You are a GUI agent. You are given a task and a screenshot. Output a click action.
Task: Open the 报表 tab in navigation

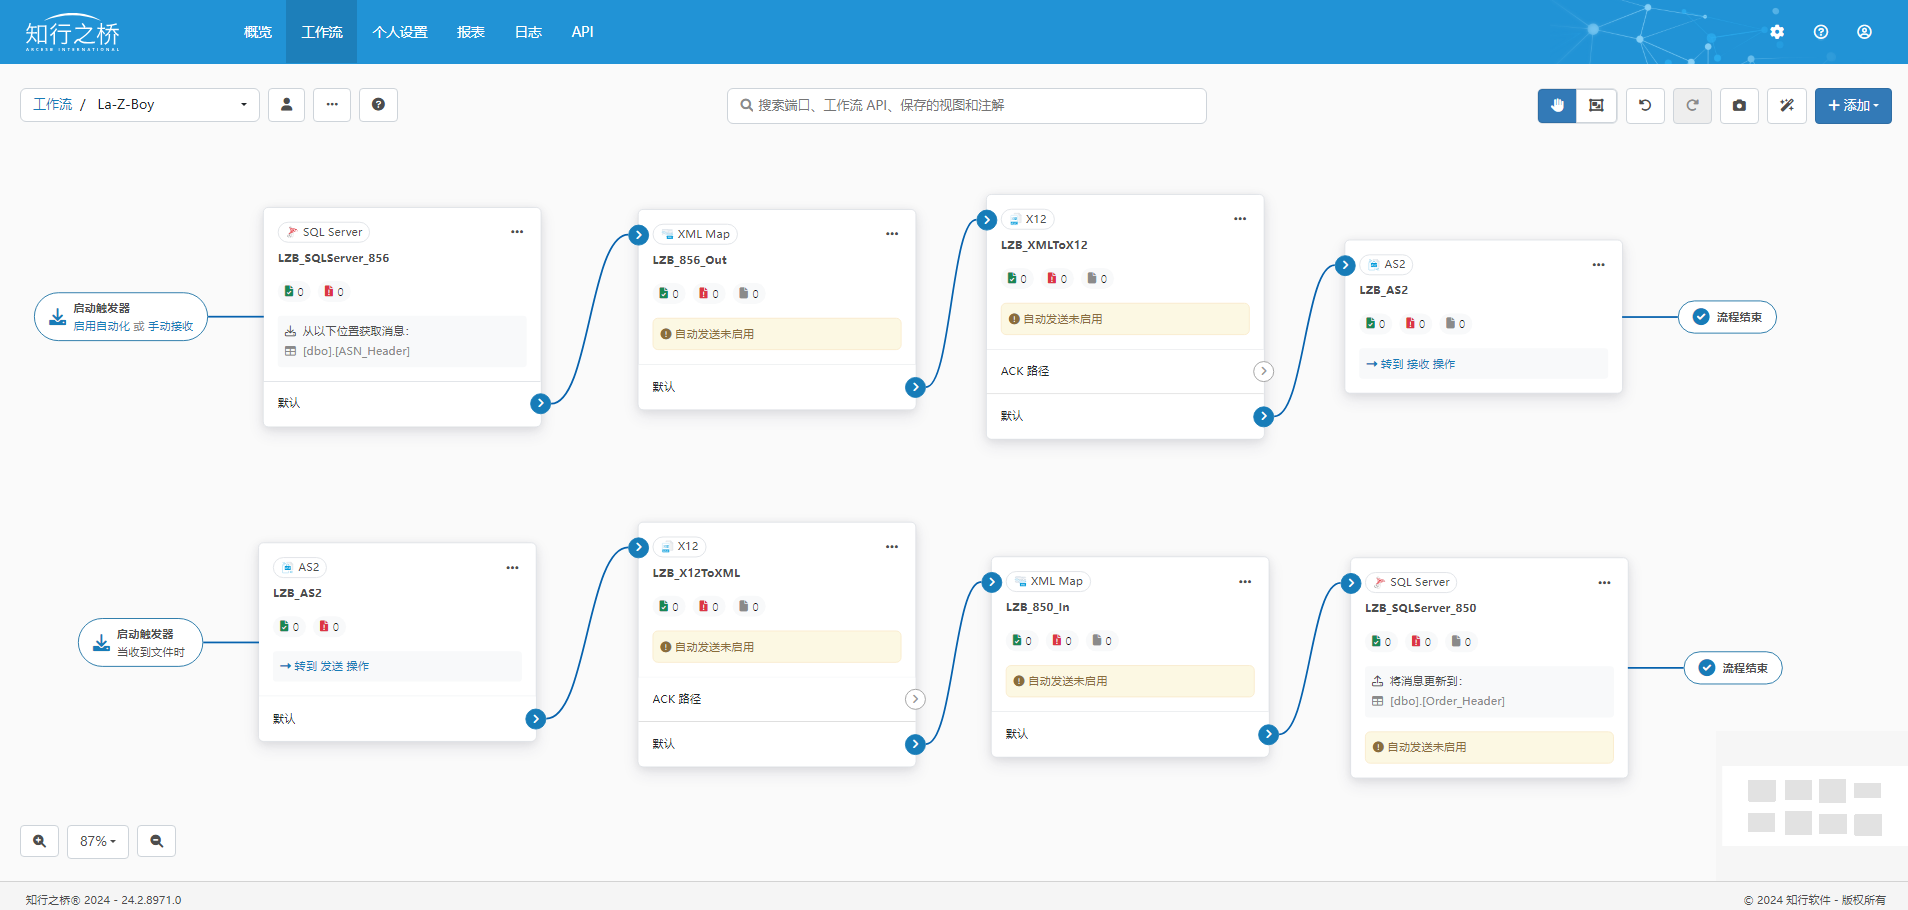pyautogui.click(x=471, y=32)
